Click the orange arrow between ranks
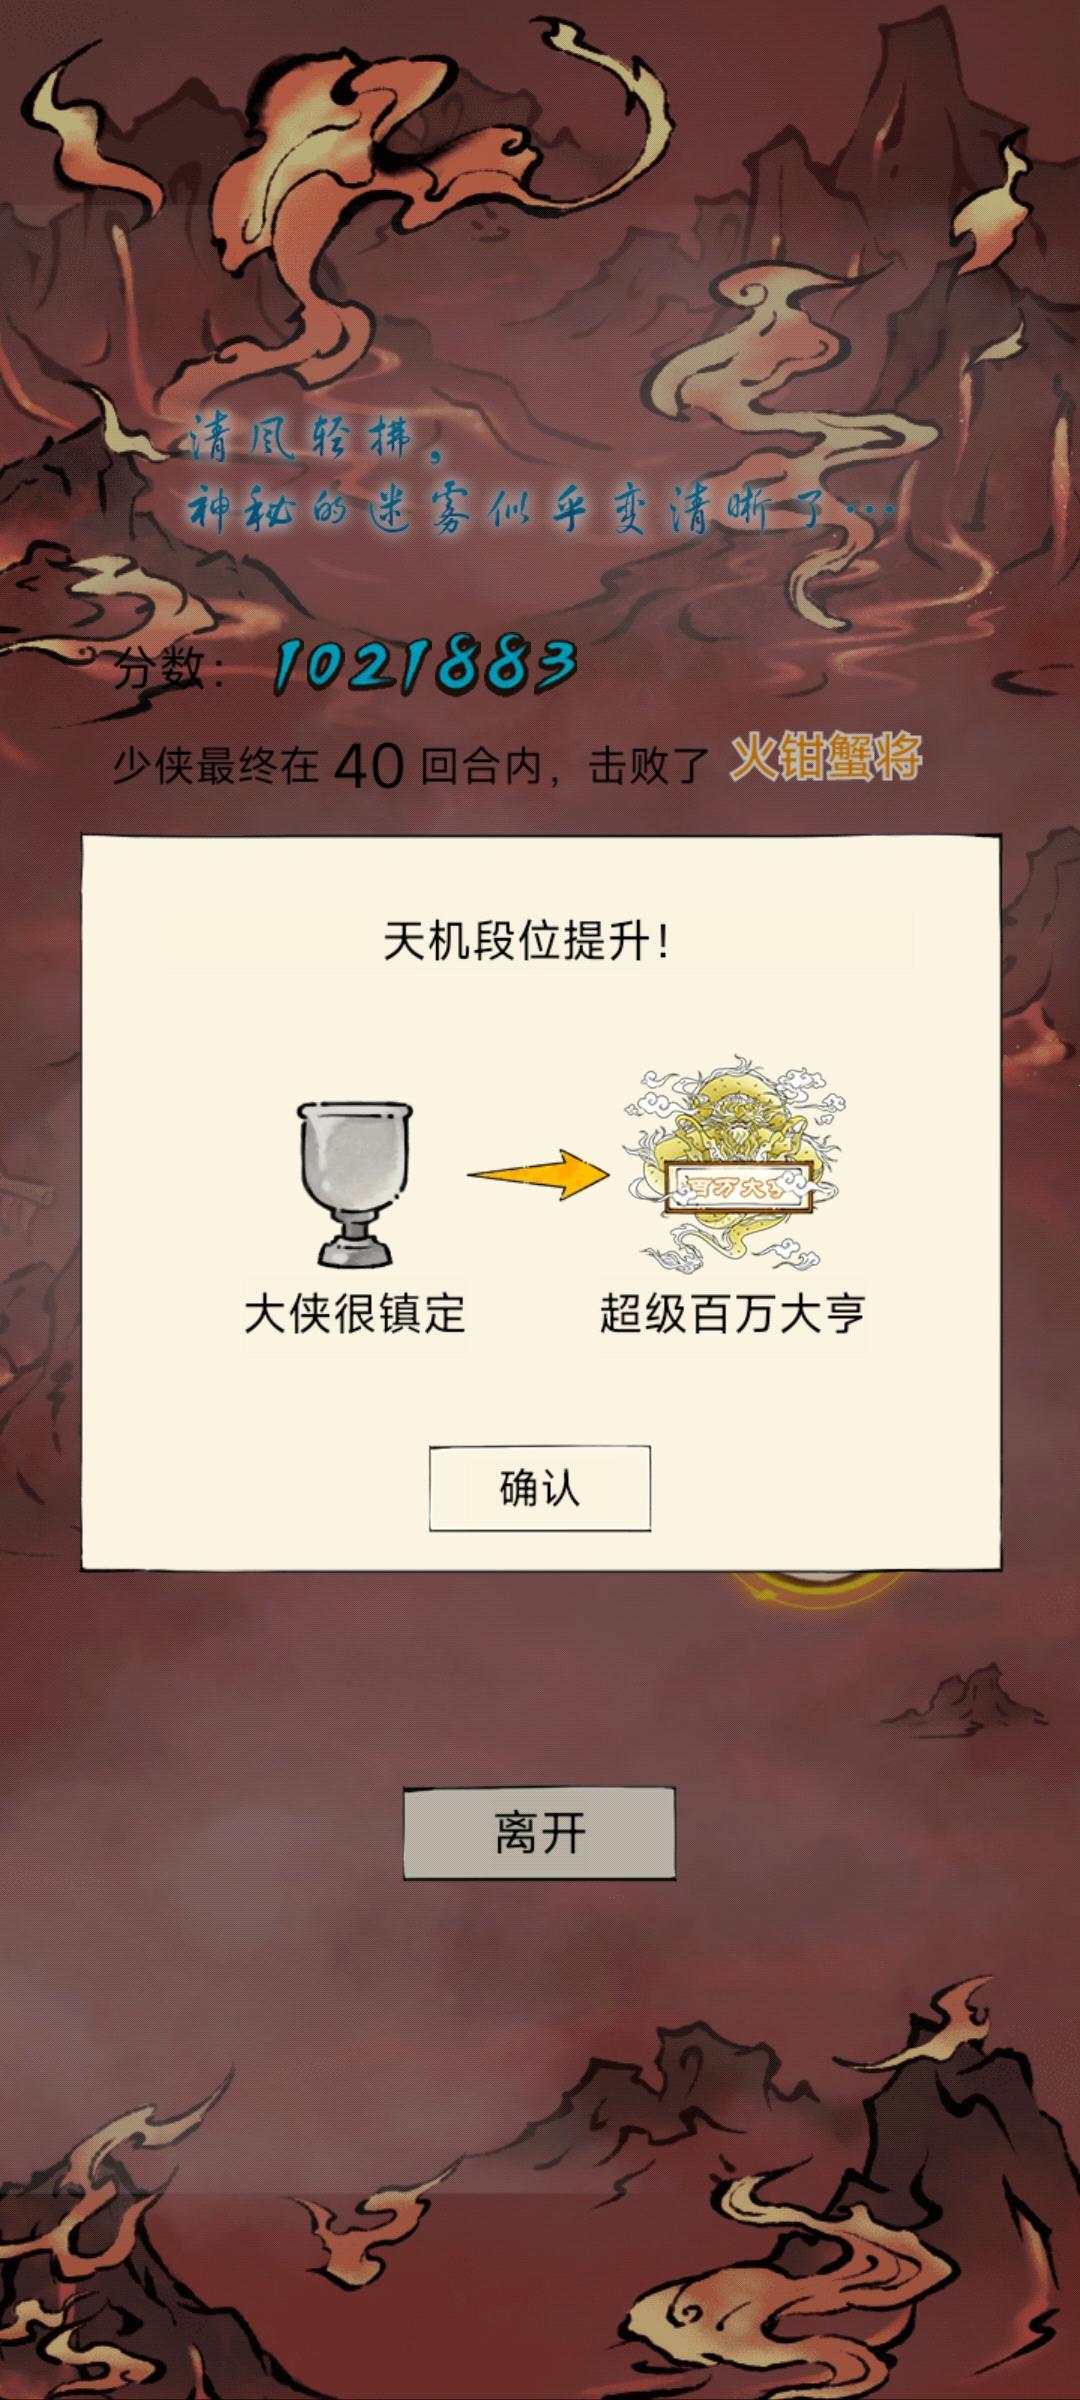 538,1173
